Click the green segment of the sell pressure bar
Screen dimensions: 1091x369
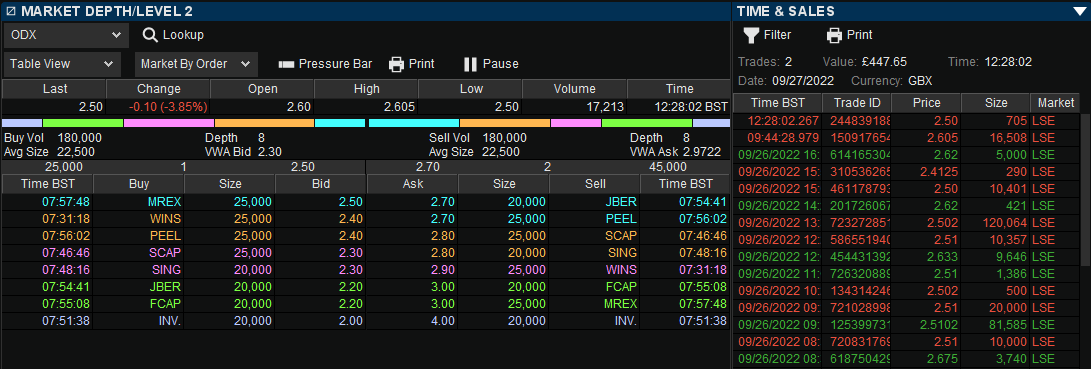(x=647, y=123)
